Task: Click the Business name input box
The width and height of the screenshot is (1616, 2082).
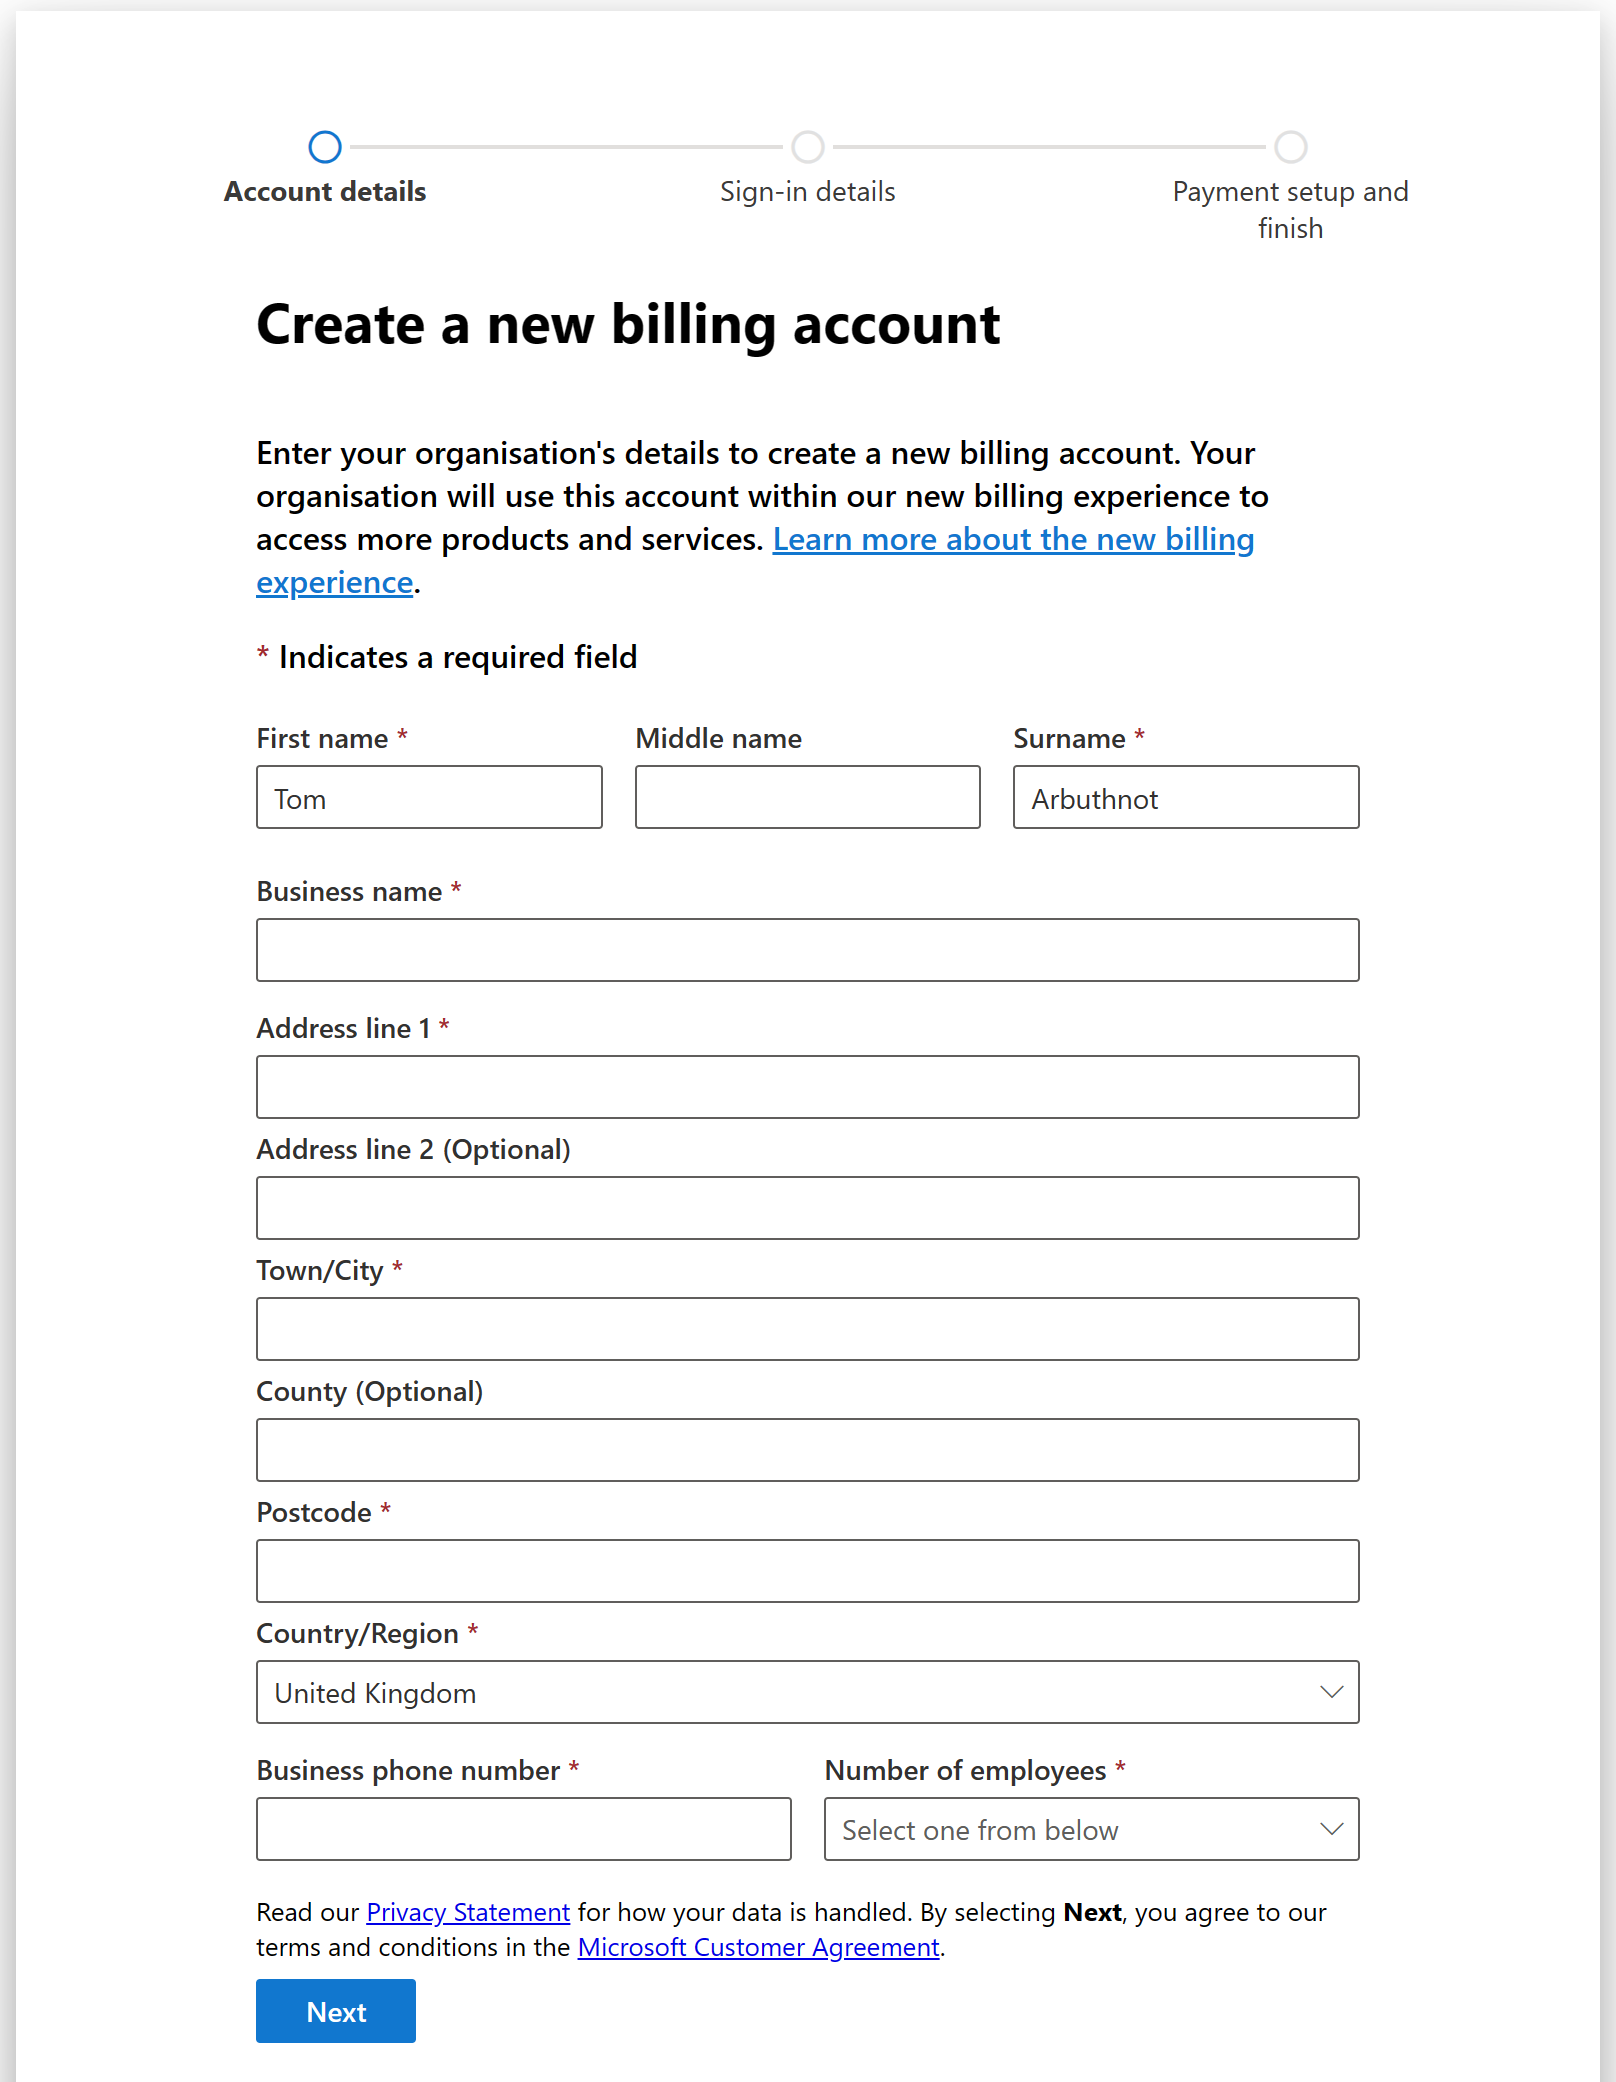Action: (807, 950)
